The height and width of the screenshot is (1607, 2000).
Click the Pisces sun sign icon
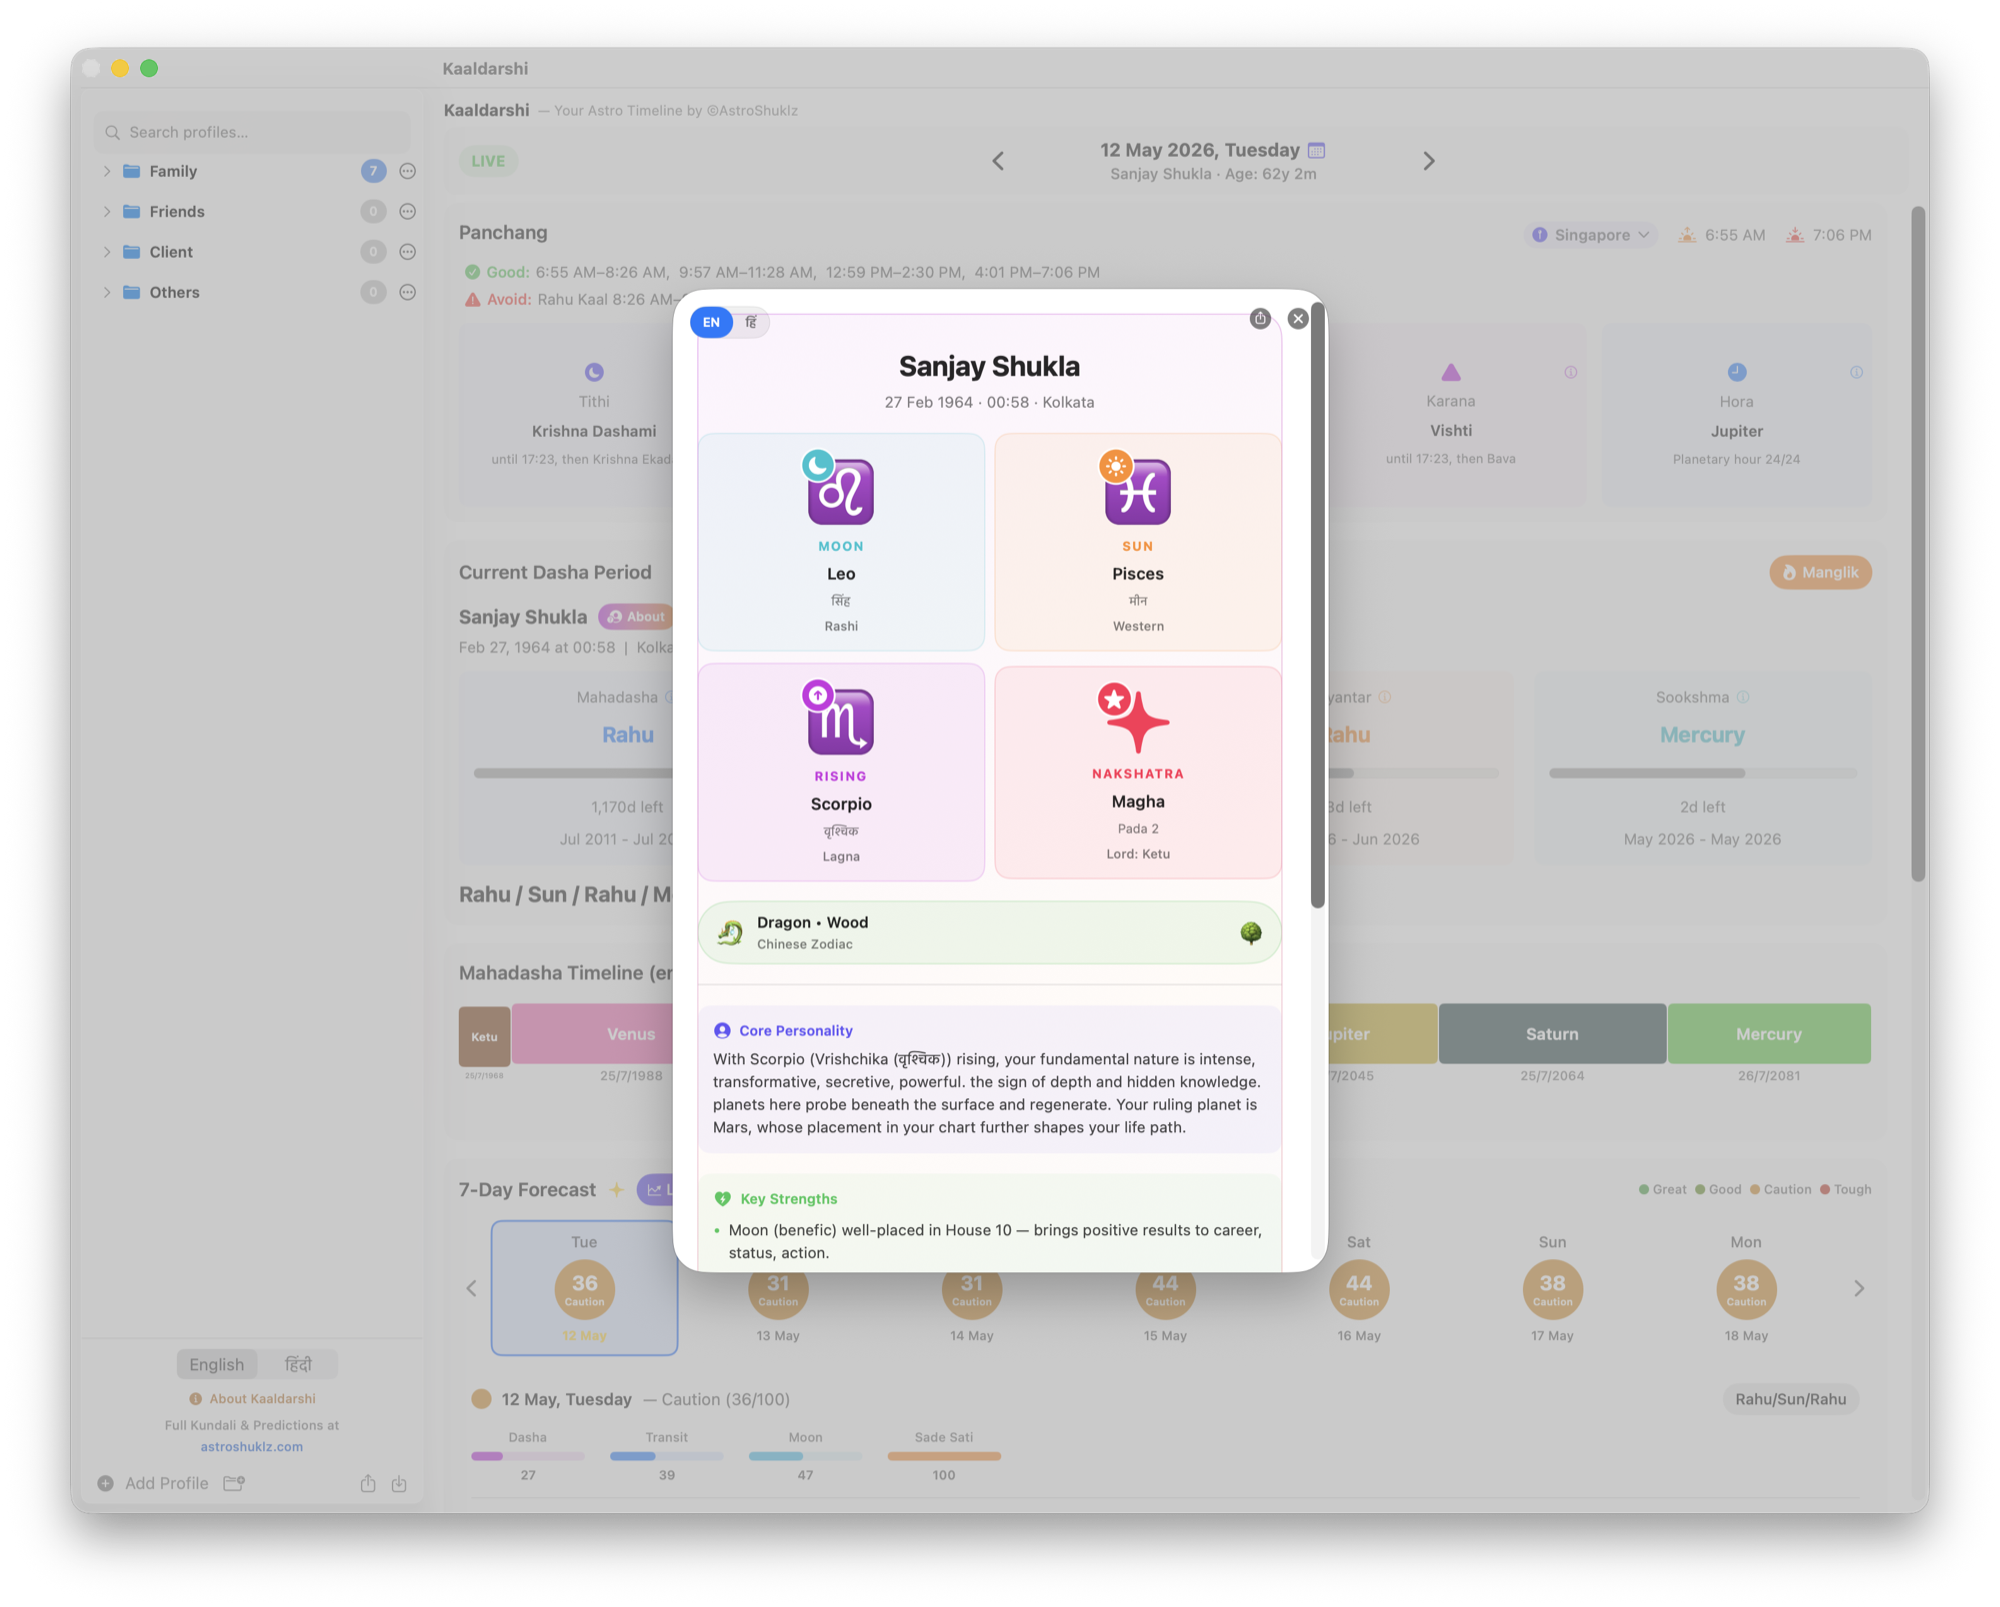pyautogui.click(x=1137, y=491)
